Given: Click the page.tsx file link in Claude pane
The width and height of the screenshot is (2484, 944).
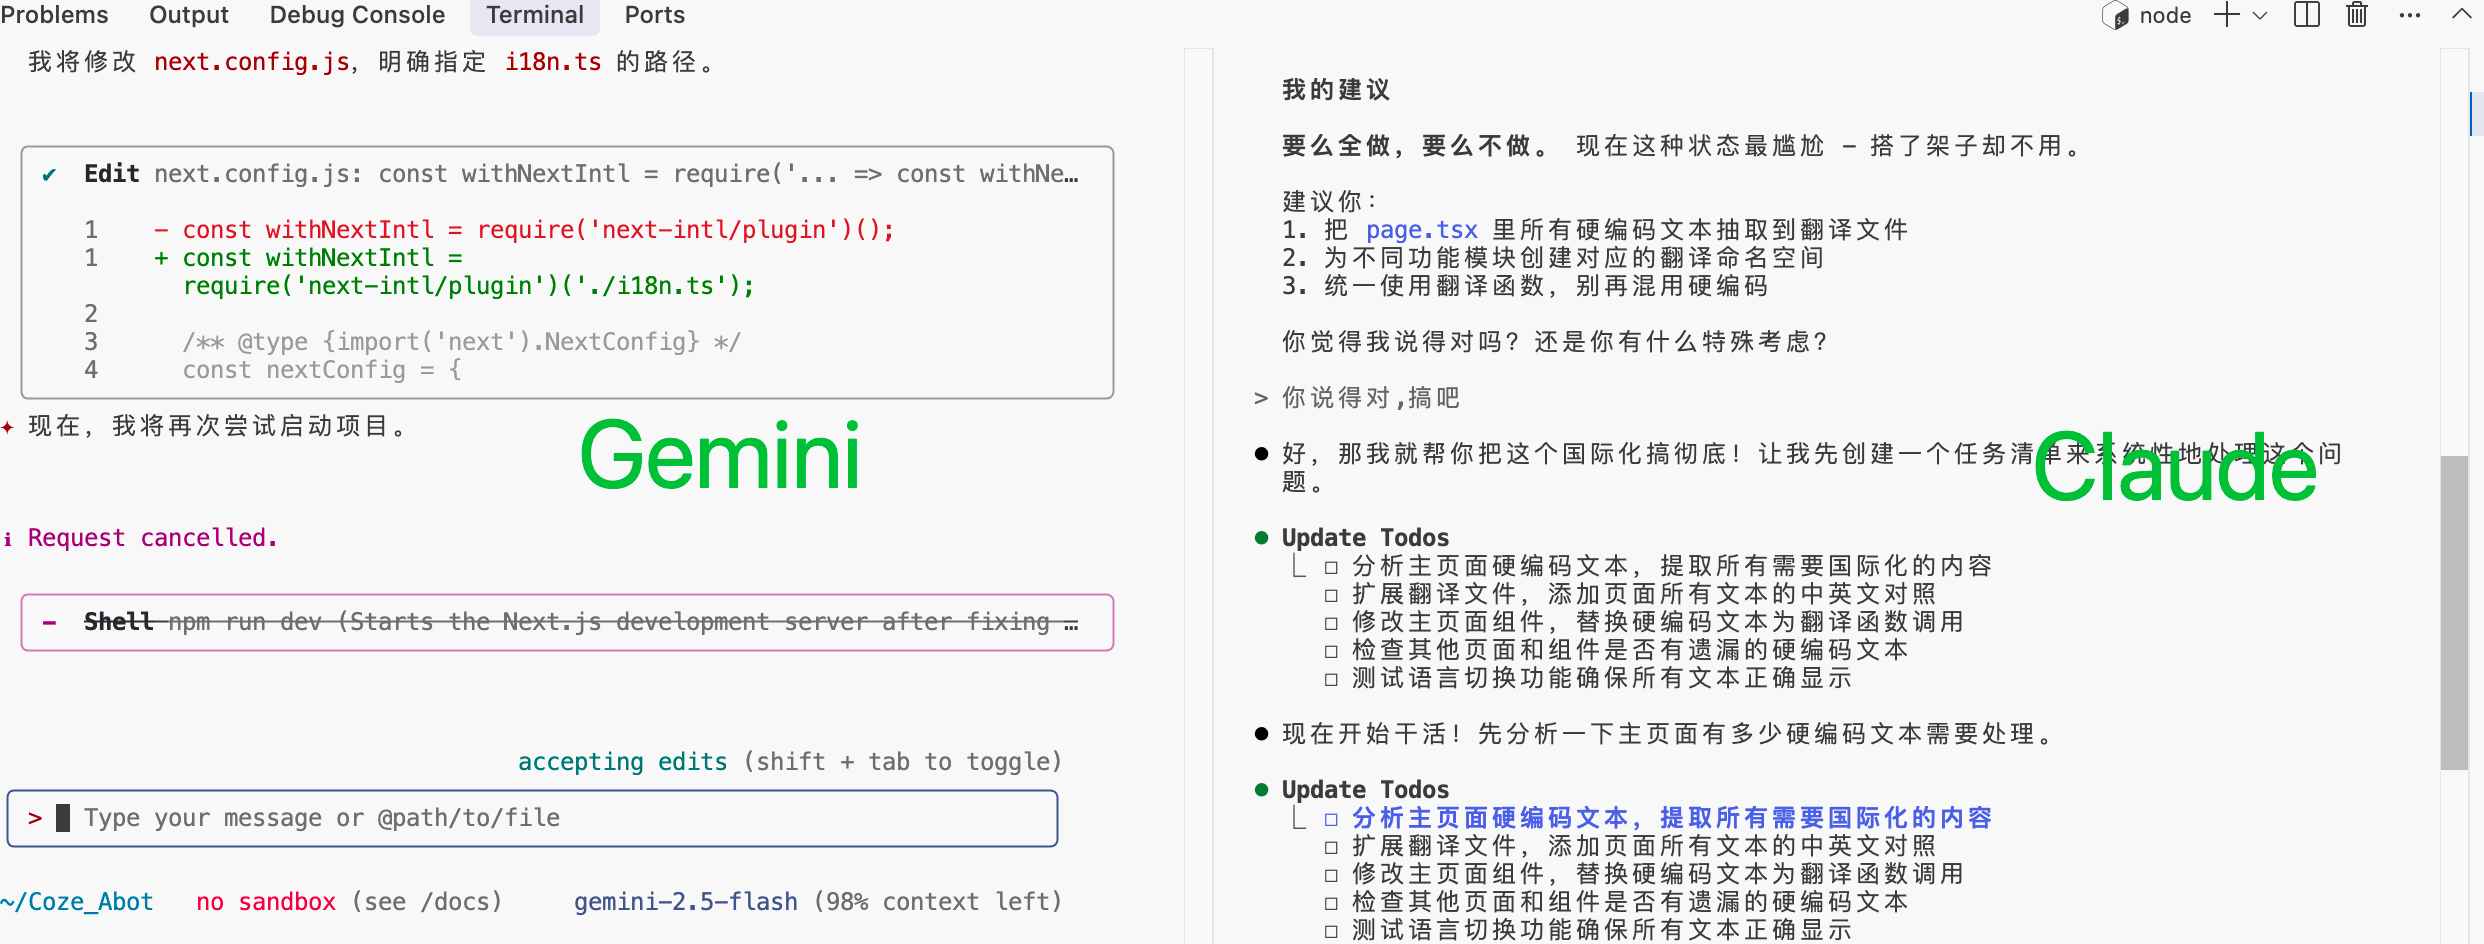Looking at the screenshot, I should pos(1421,230).
